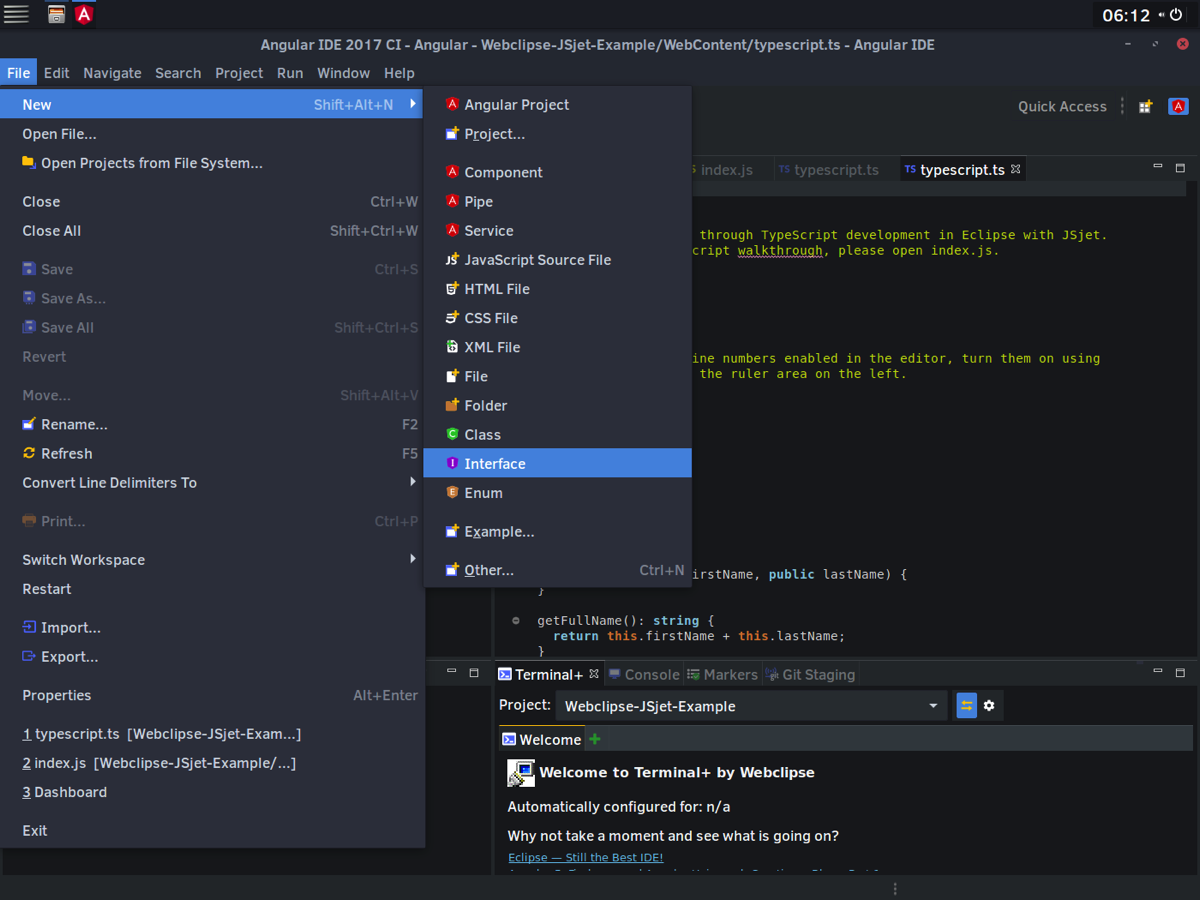Screen dimensions: 1200x900
Task: Switch to the Git Staging tab
Action: (x=810, y=675)
